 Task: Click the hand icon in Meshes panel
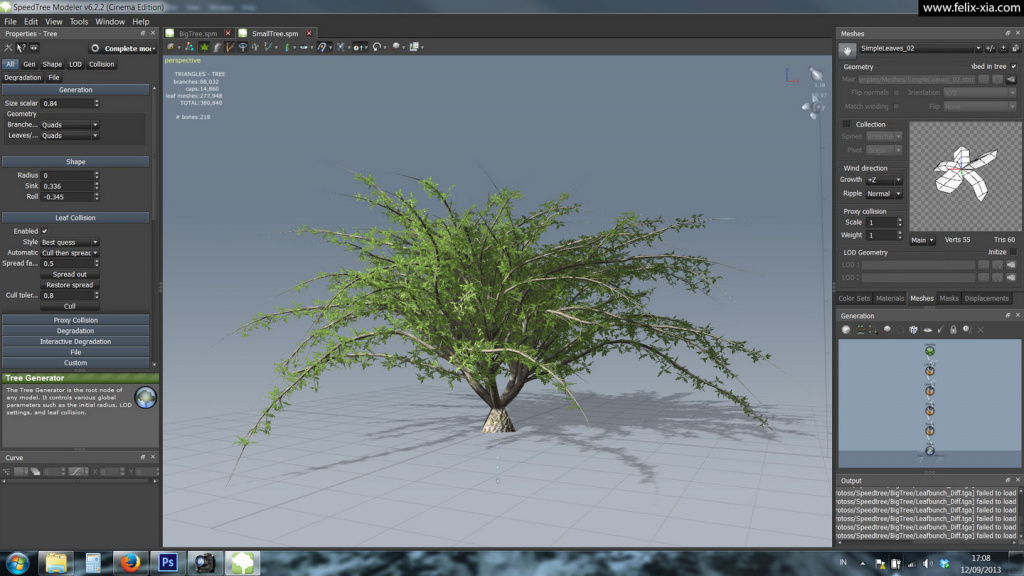pyautogui.click(x=847, y=50)
